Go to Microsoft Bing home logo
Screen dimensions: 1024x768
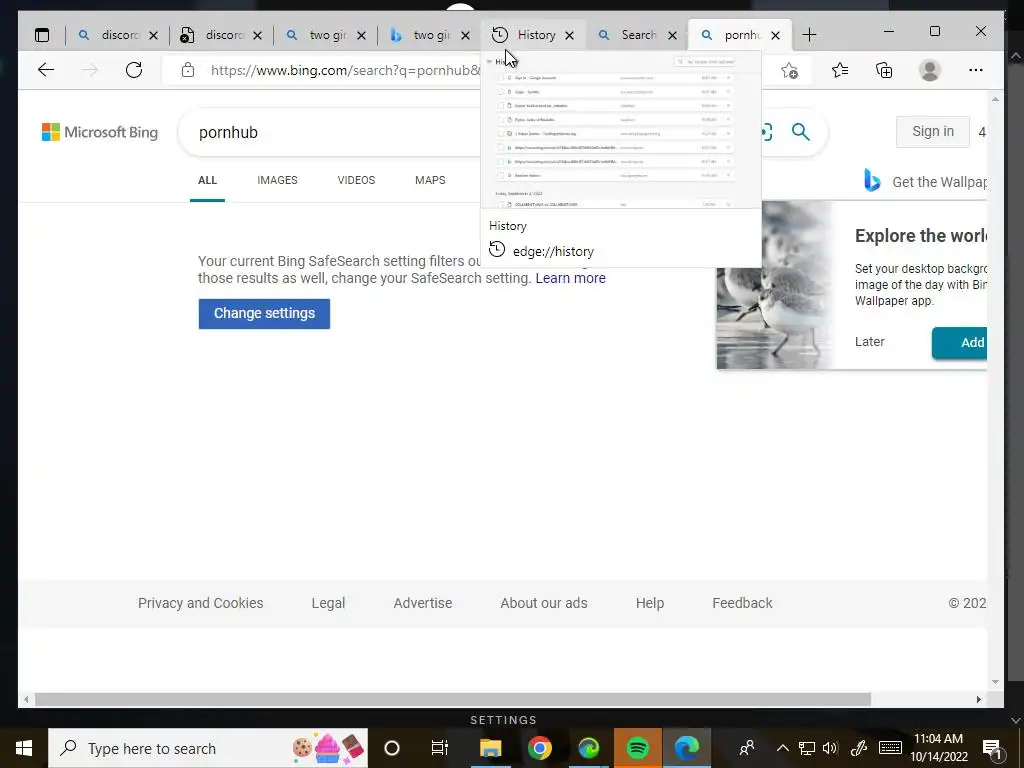(100, 132)
